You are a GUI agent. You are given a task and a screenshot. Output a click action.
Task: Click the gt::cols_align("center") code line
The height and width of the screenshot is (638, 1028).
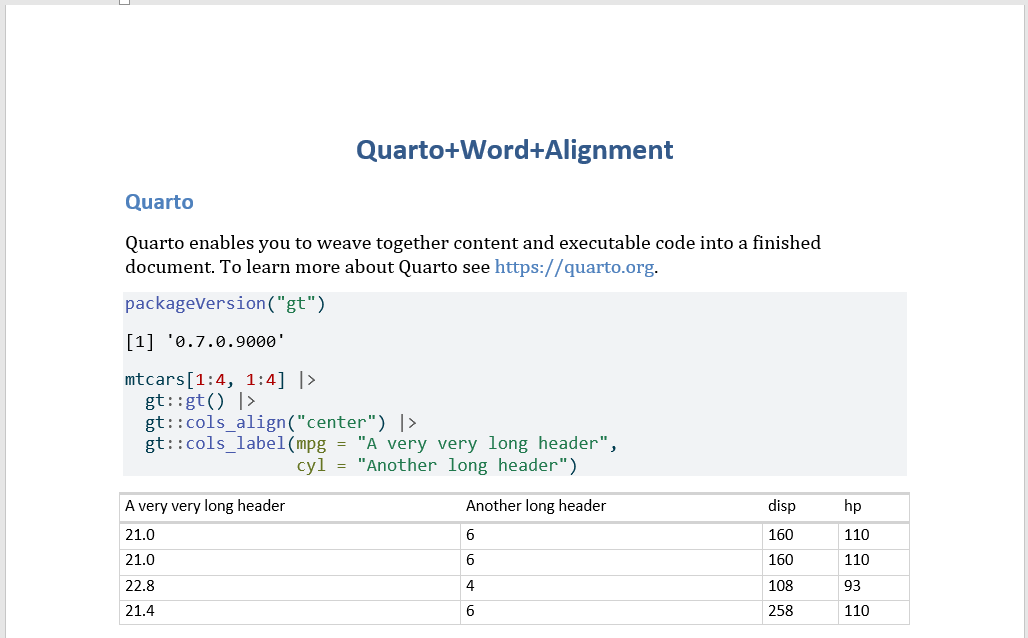click(281, 422)
